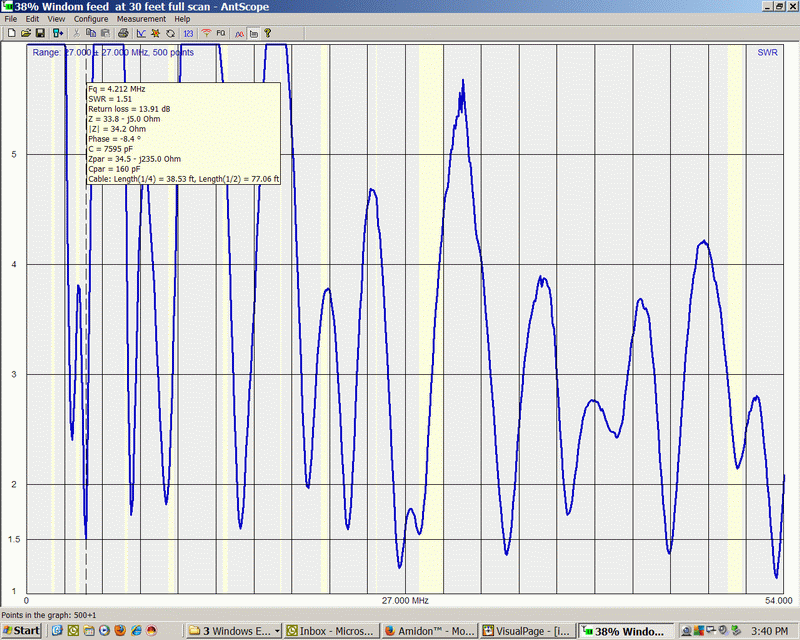
Task: Click the circular arrows refresh icon
Action: pyautogui.click(x=170, y=33)
